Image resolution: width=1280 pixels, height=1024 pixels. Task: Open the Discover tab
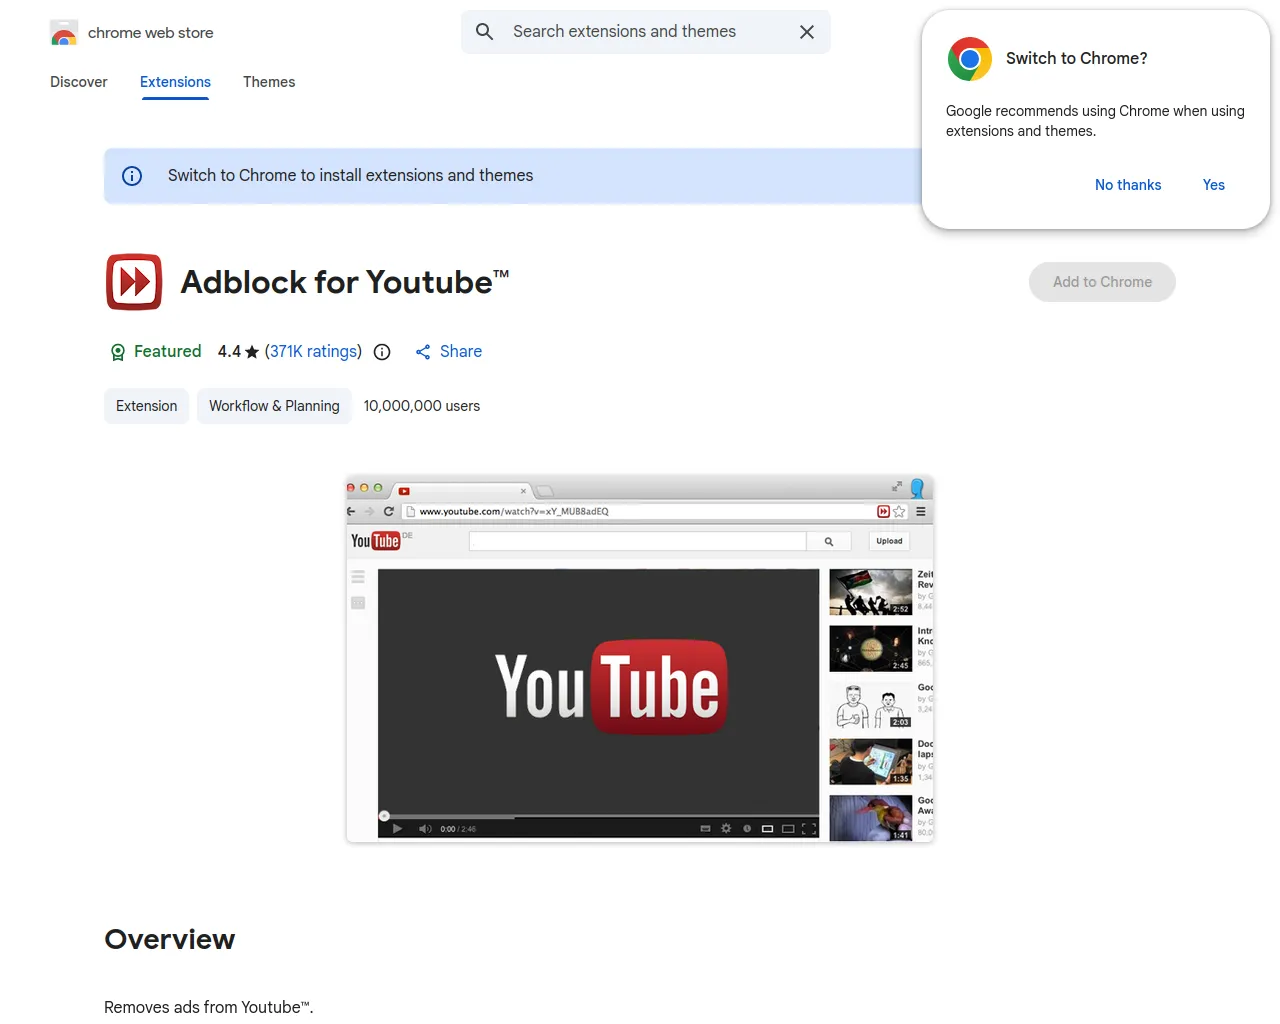[79, 82]
